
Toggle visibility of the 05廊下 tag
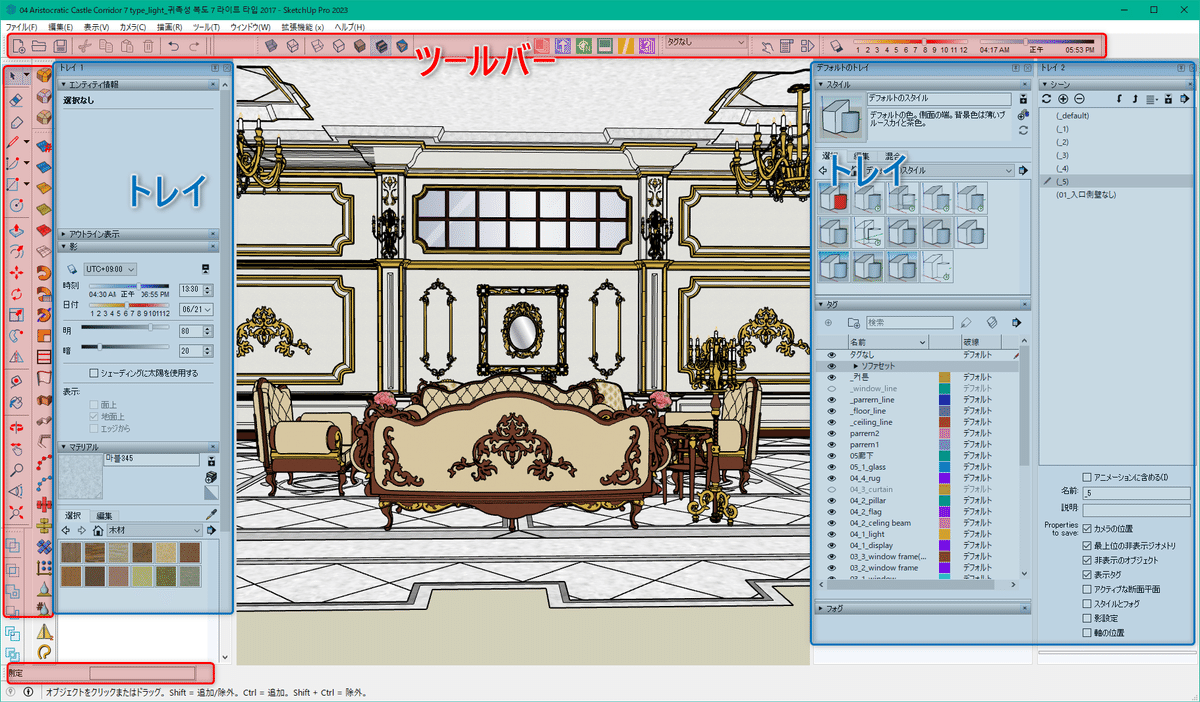coord(831,455)
